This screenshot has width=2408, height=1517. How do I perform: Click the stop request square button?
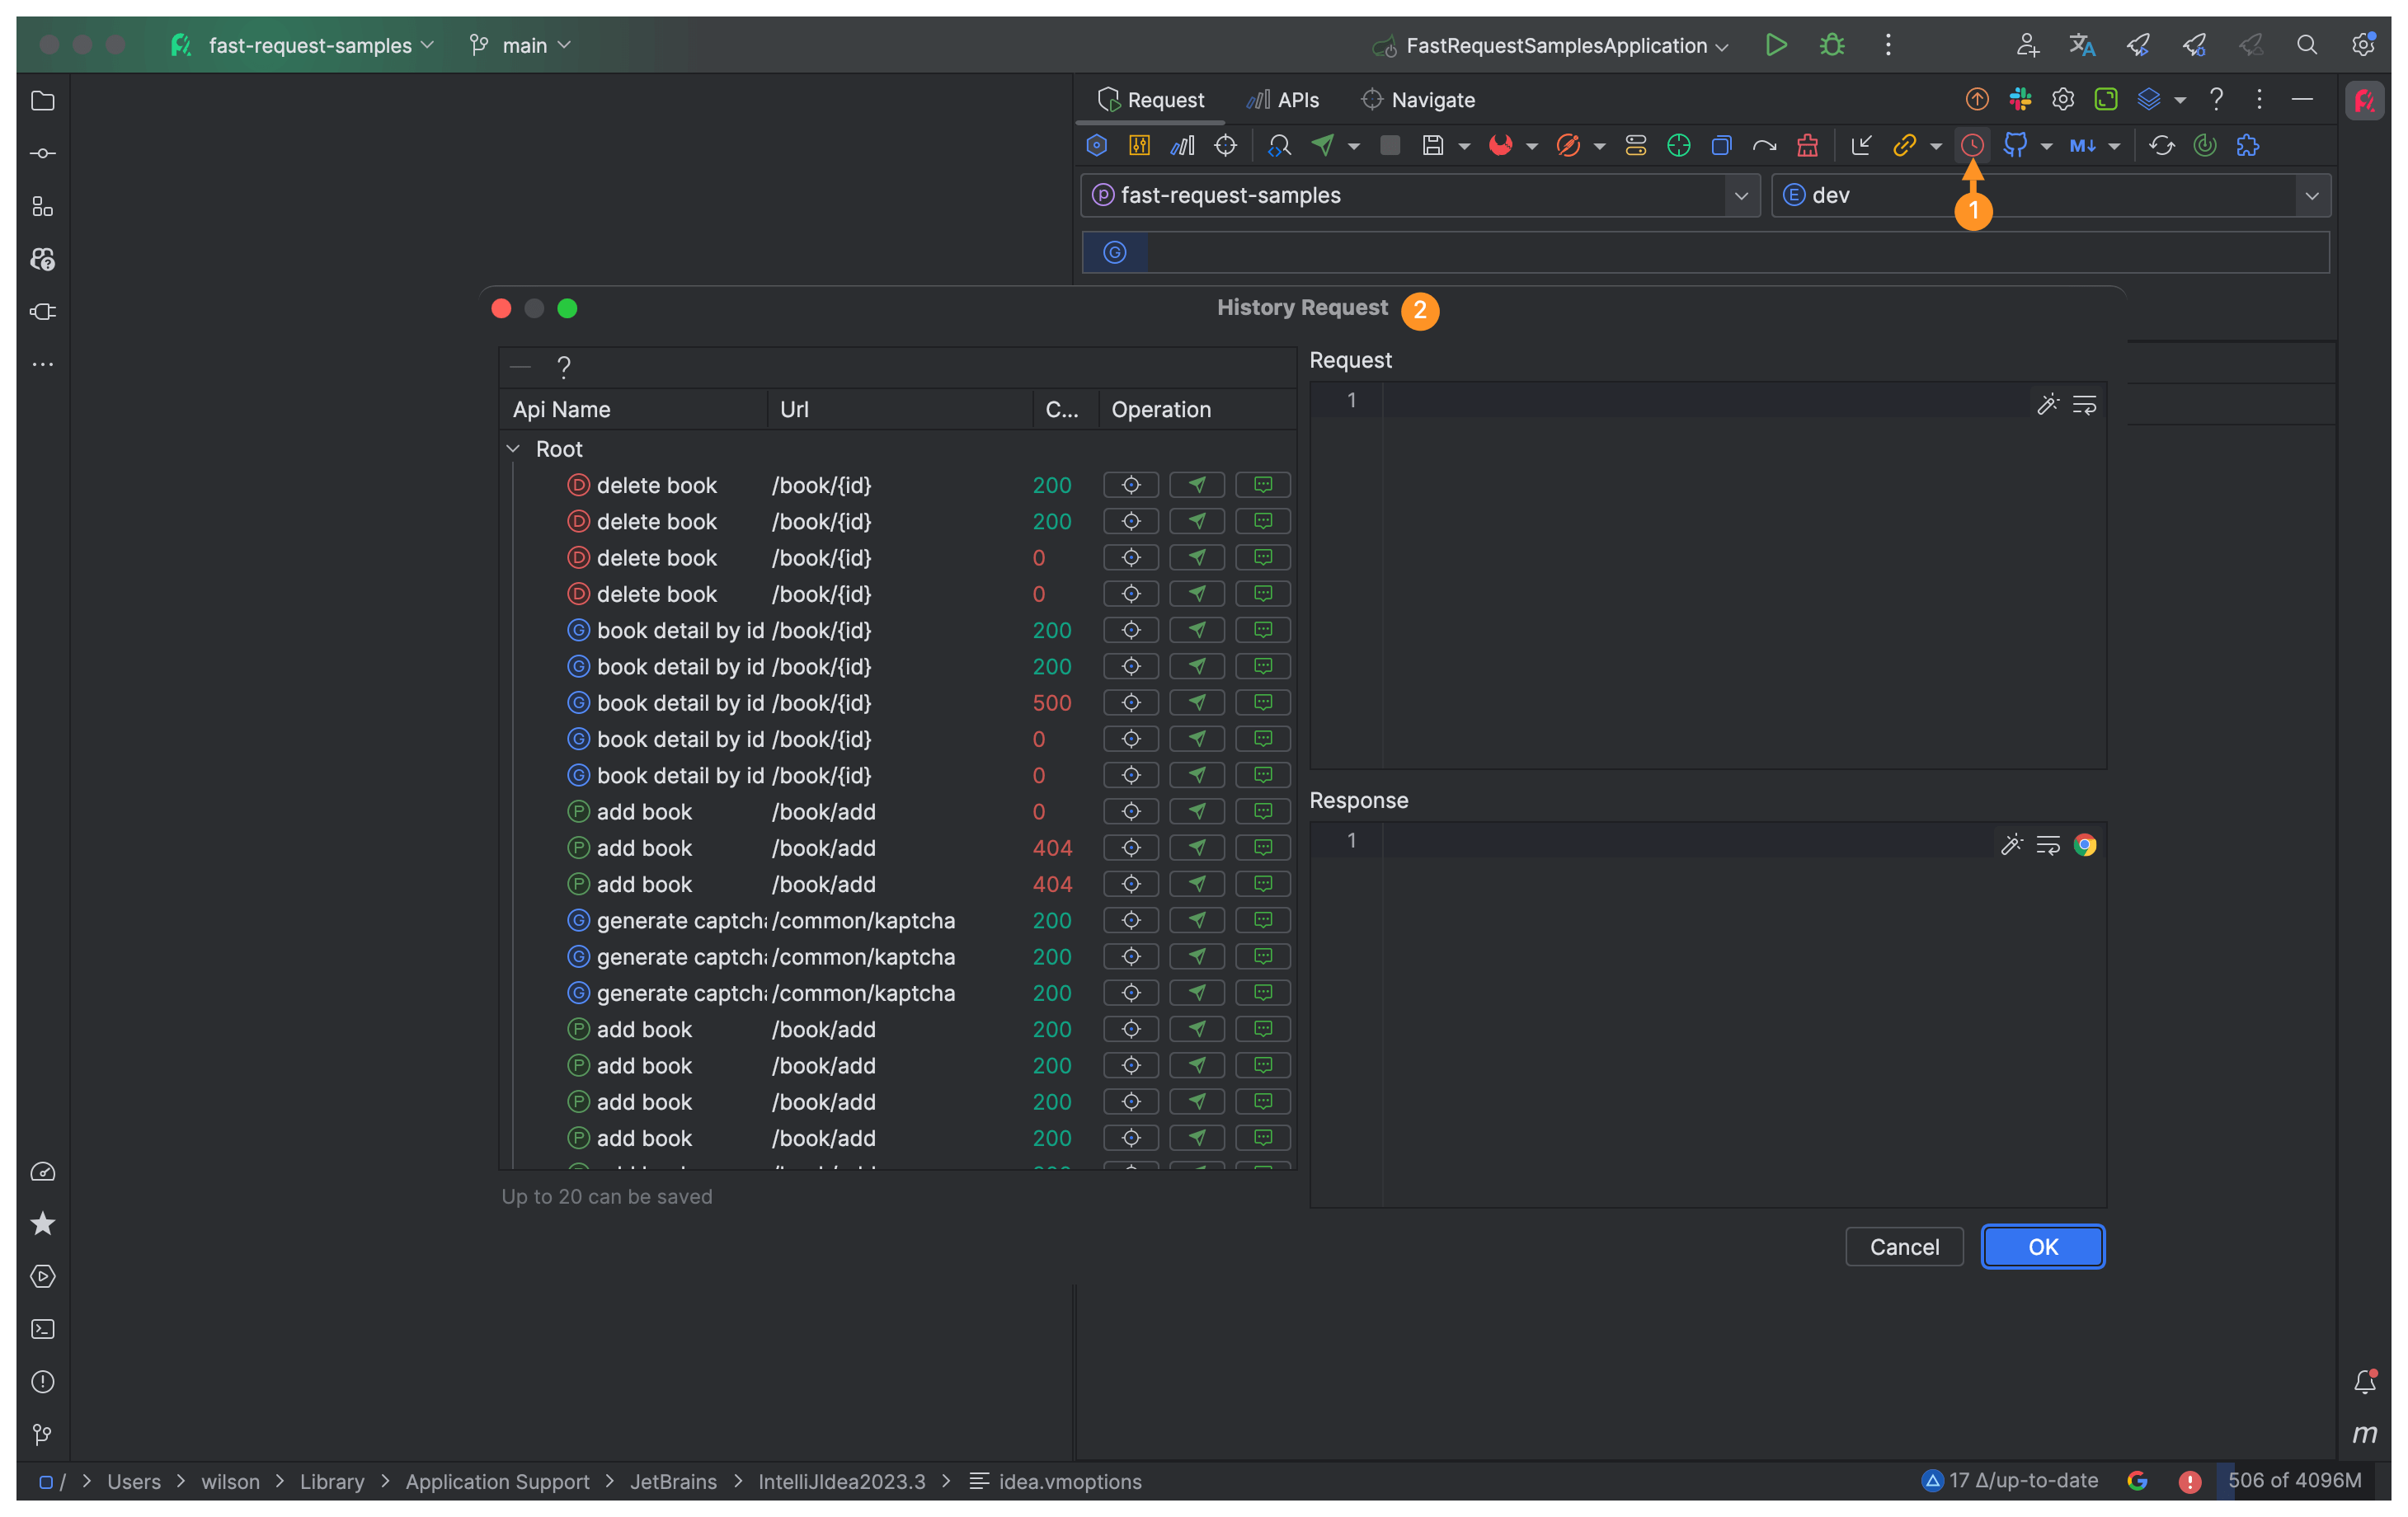(1389, 146)
